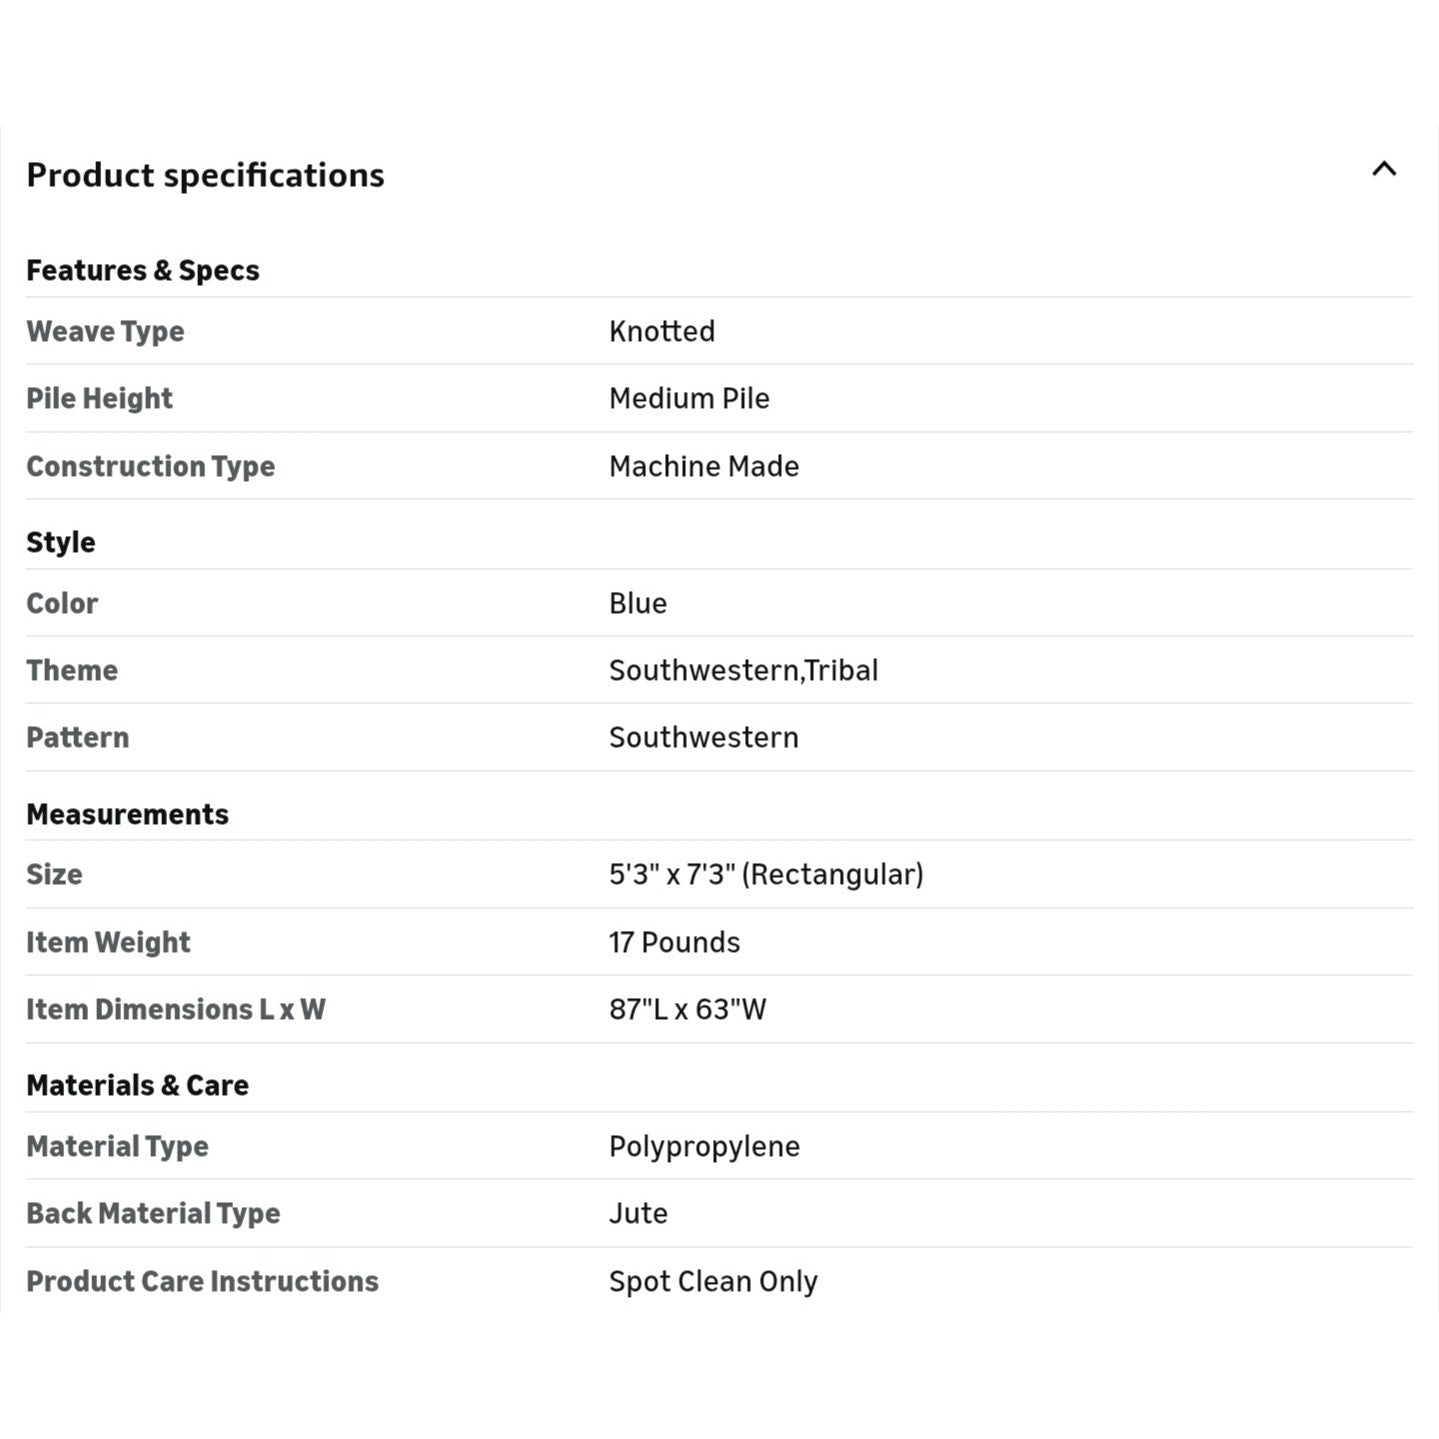The height and width of the screenshot is (1439, 1439).
Task: Click the Jute back material value
Action: [x=638, y=1213]
